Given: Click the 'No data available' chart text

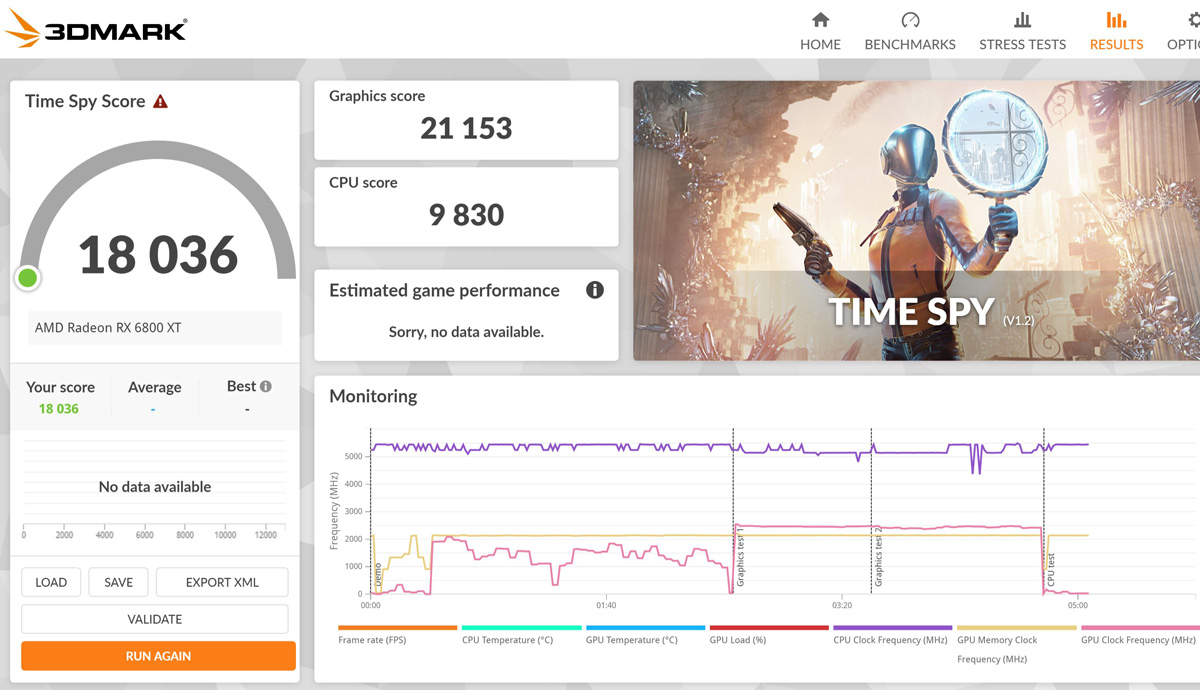Looking at the screenshot, I should click(155, 487).
